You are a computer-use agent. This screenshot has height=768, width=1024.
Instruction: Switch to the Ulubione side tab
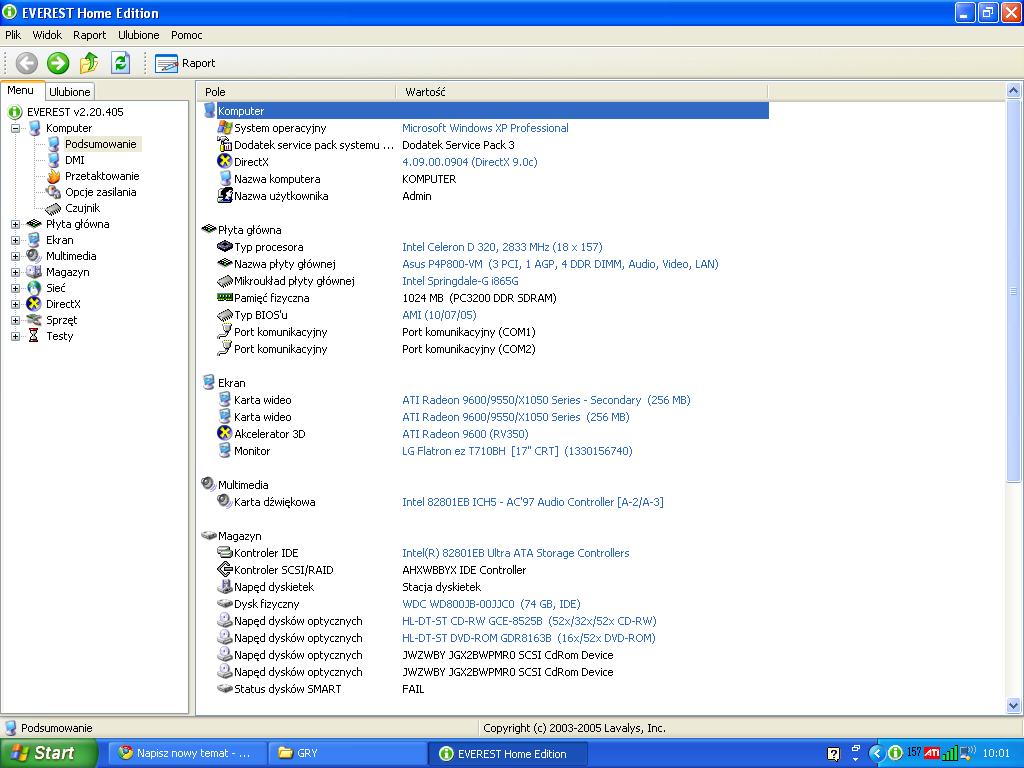coord(70,92)
